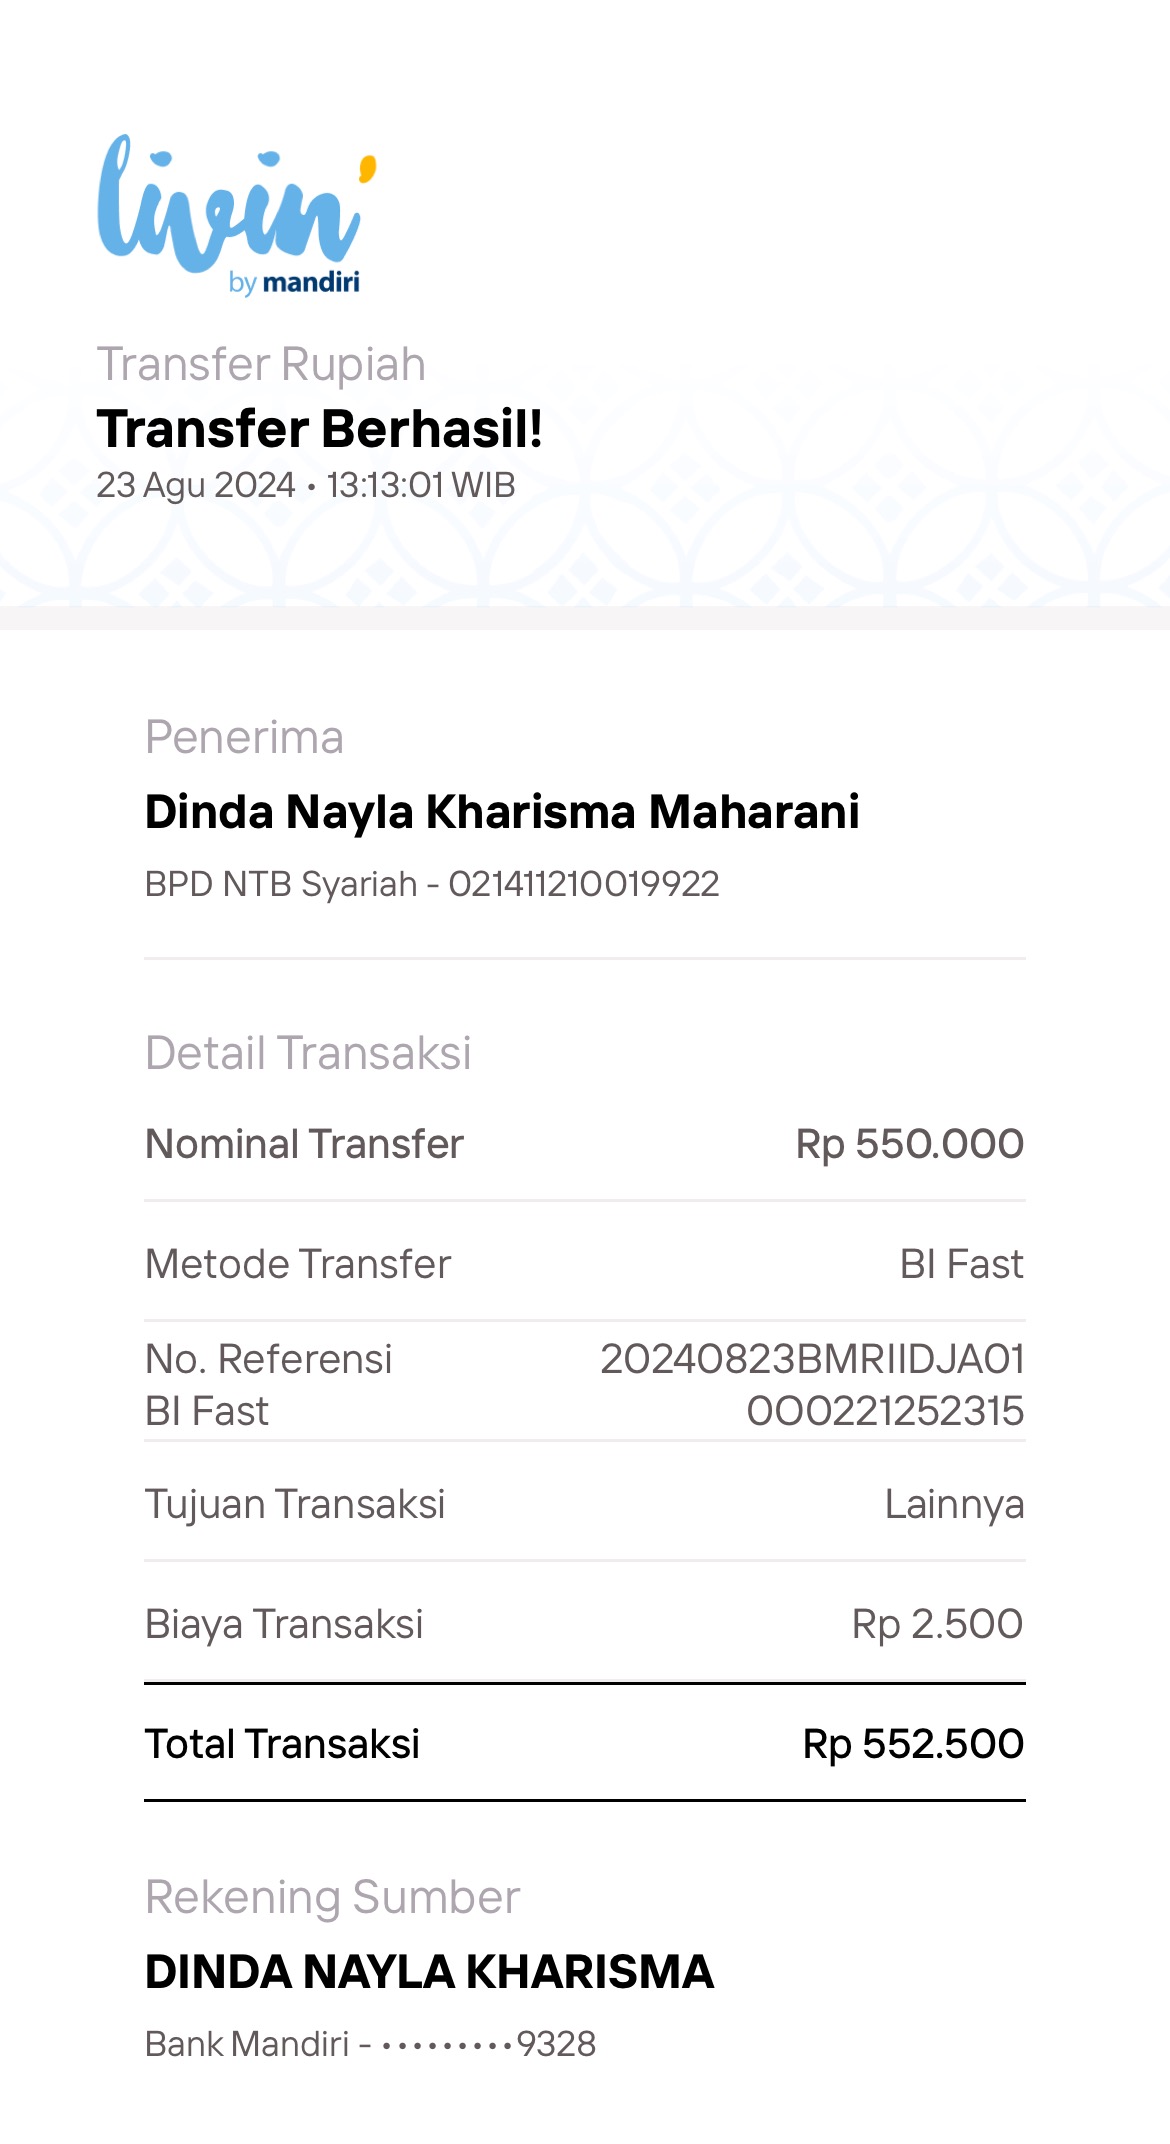The image size is (1170, 2144).
Task: Click the "BI Fast" transfer method value
Action: 961,1264
